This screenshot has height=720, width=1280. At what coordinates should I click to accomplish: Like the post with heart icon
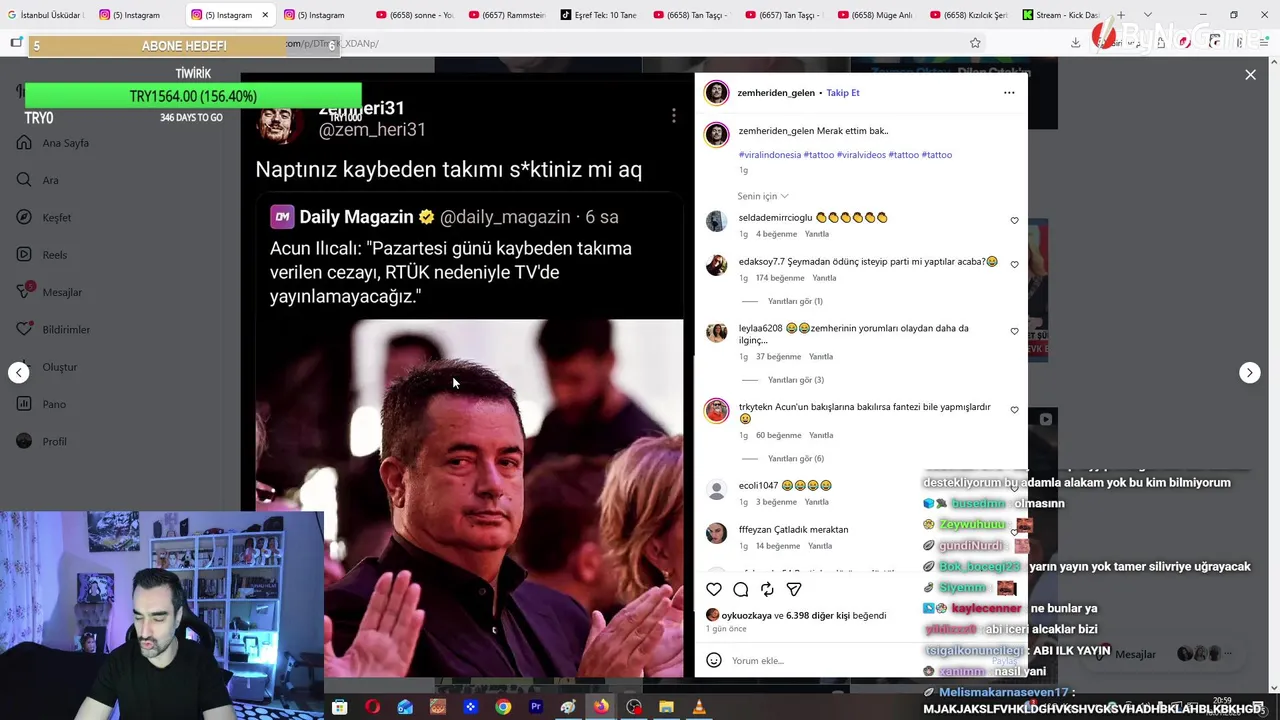tap(714, 589)
